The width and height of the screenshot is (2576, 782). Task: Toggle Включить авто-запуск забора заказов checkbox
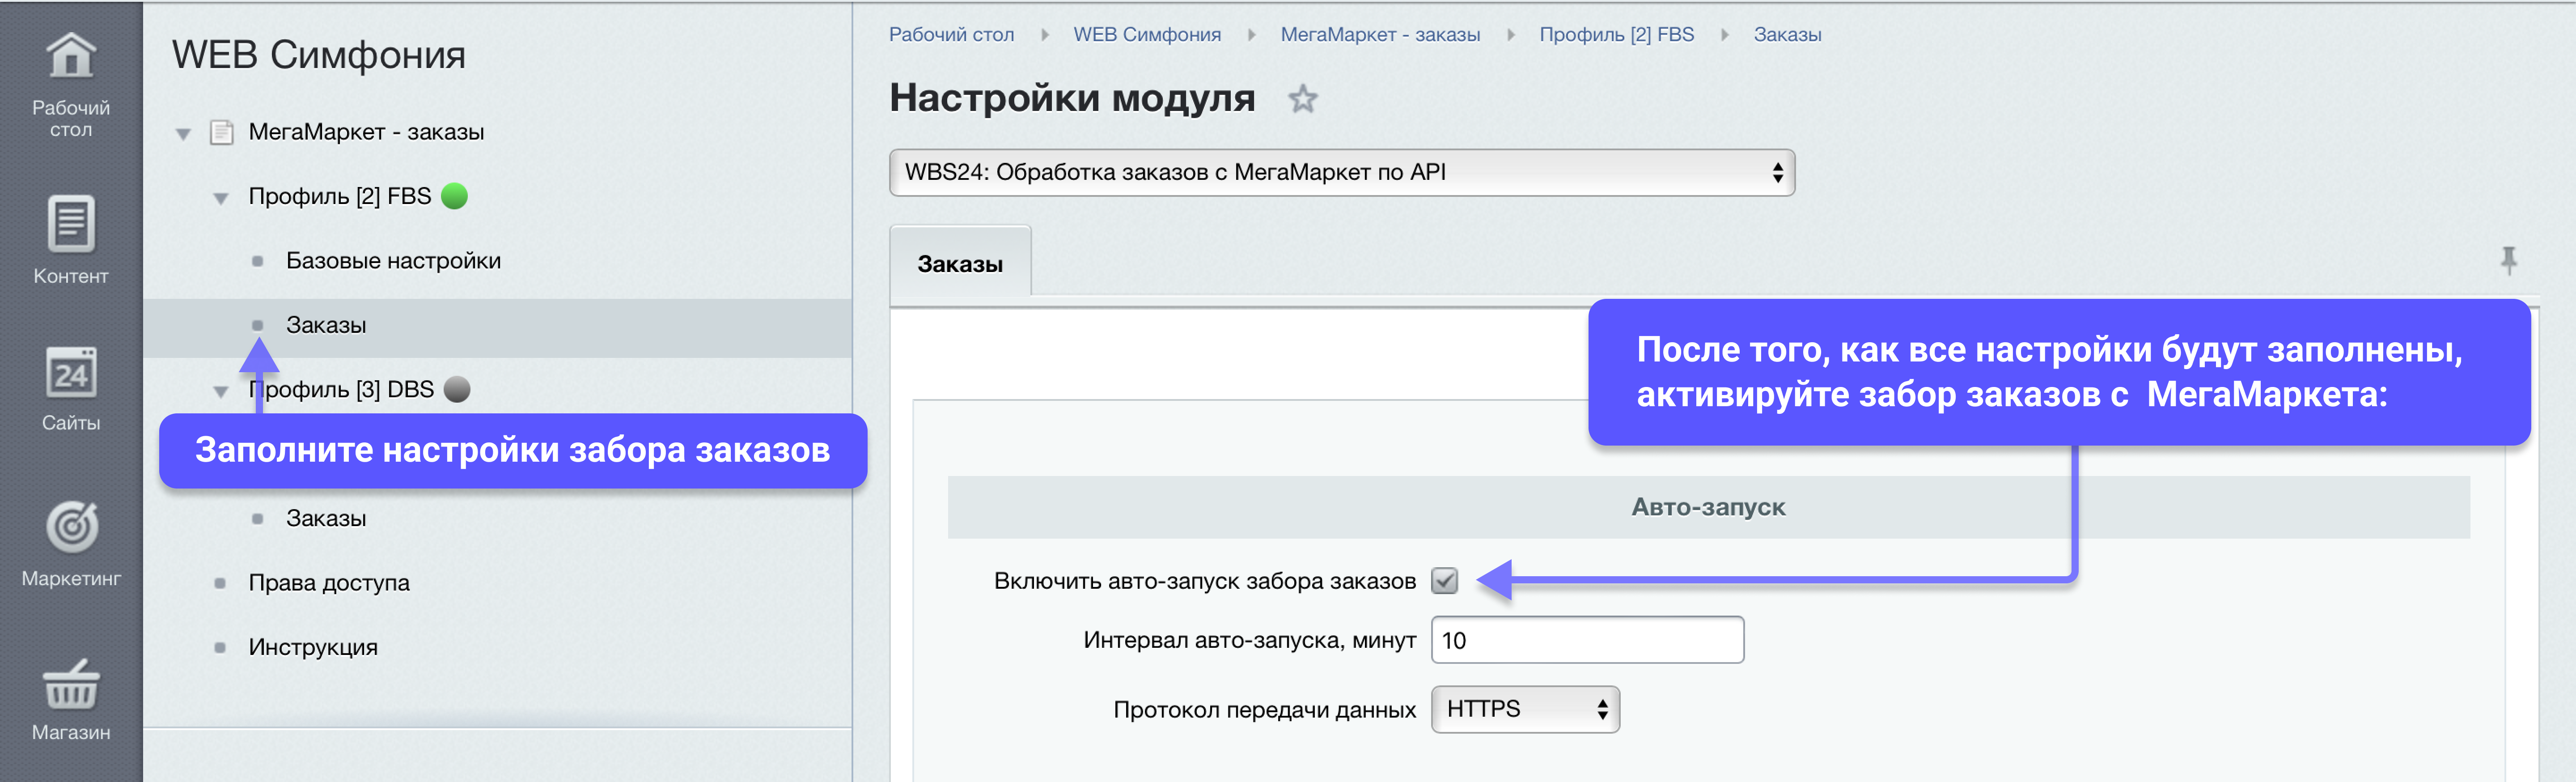point(1444,581)
